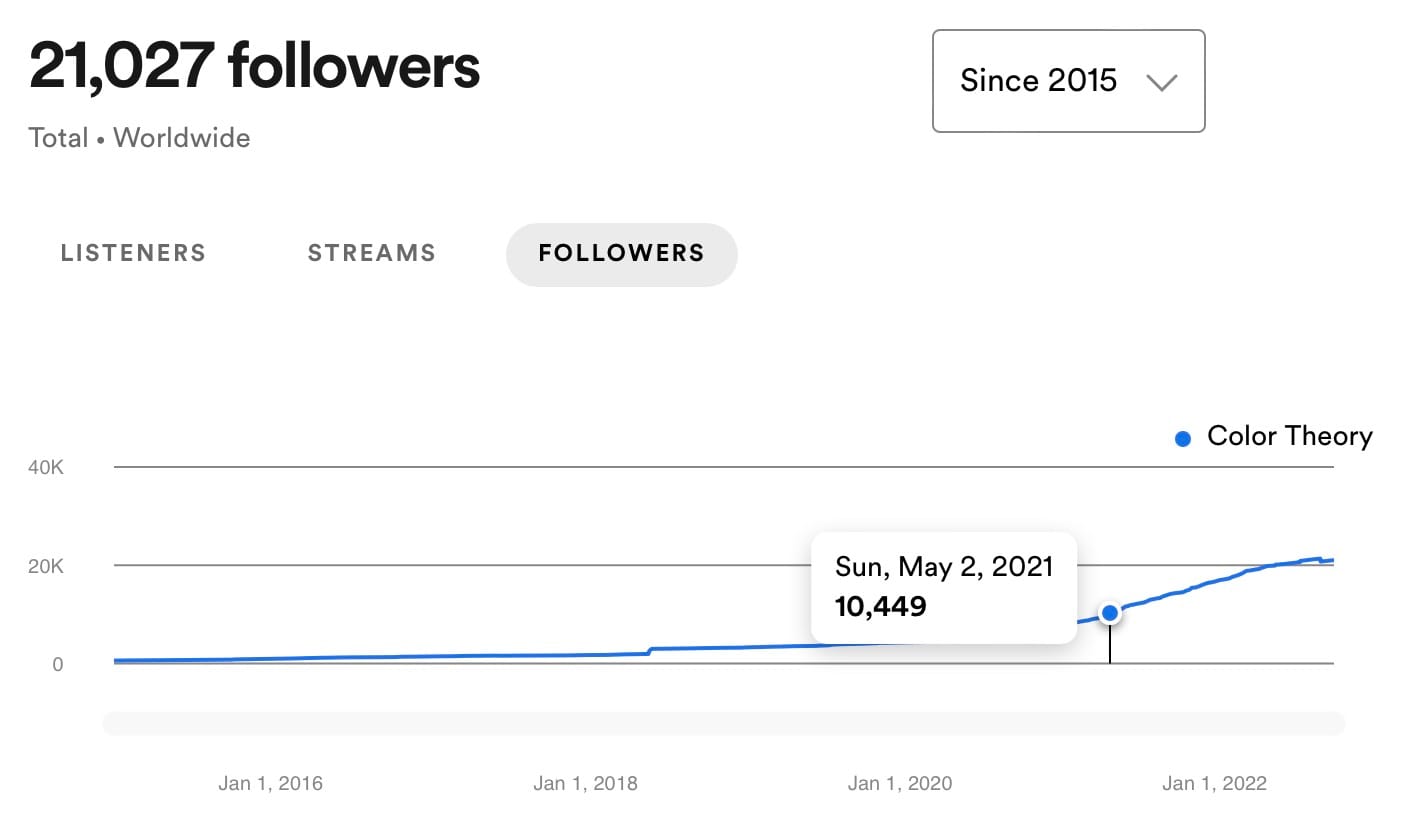Switch to the STREAMS tab
This screenshot has width=1405, height=832.
tap(371, 253)
